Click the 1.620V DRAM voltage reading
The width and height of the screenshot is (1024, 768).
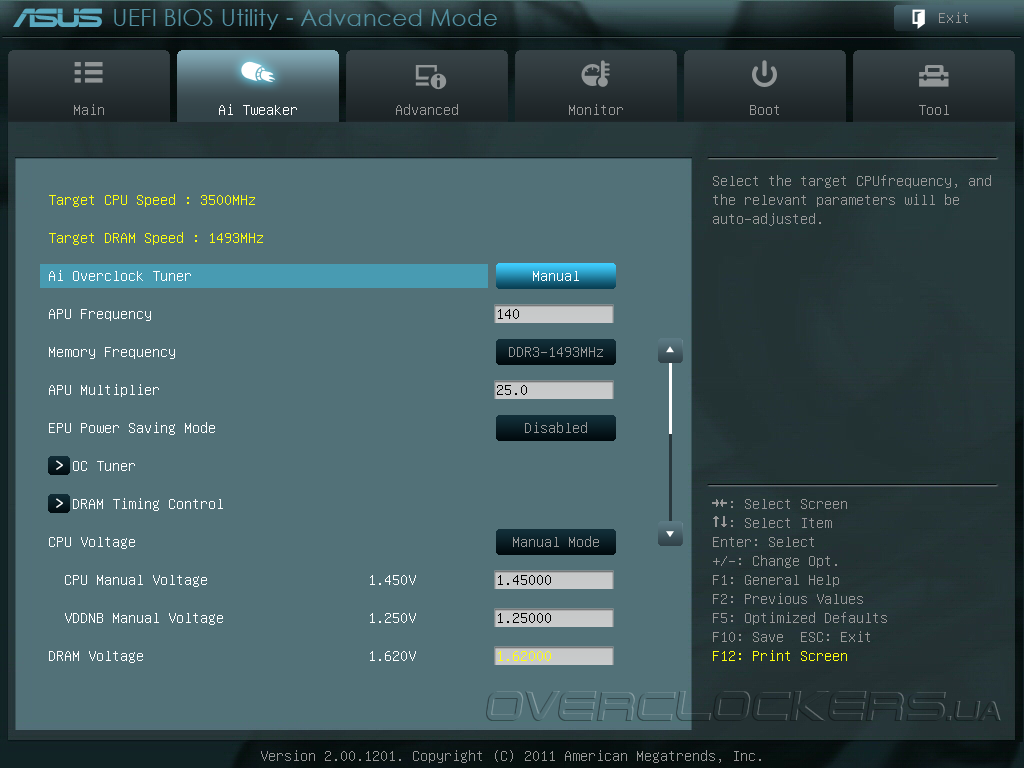[x=392, y=656]
